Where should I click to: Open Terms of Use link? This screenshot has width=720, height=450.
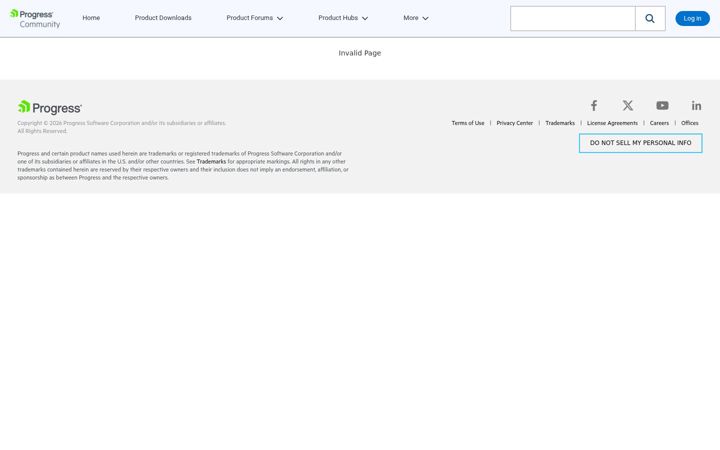point(467,123)
